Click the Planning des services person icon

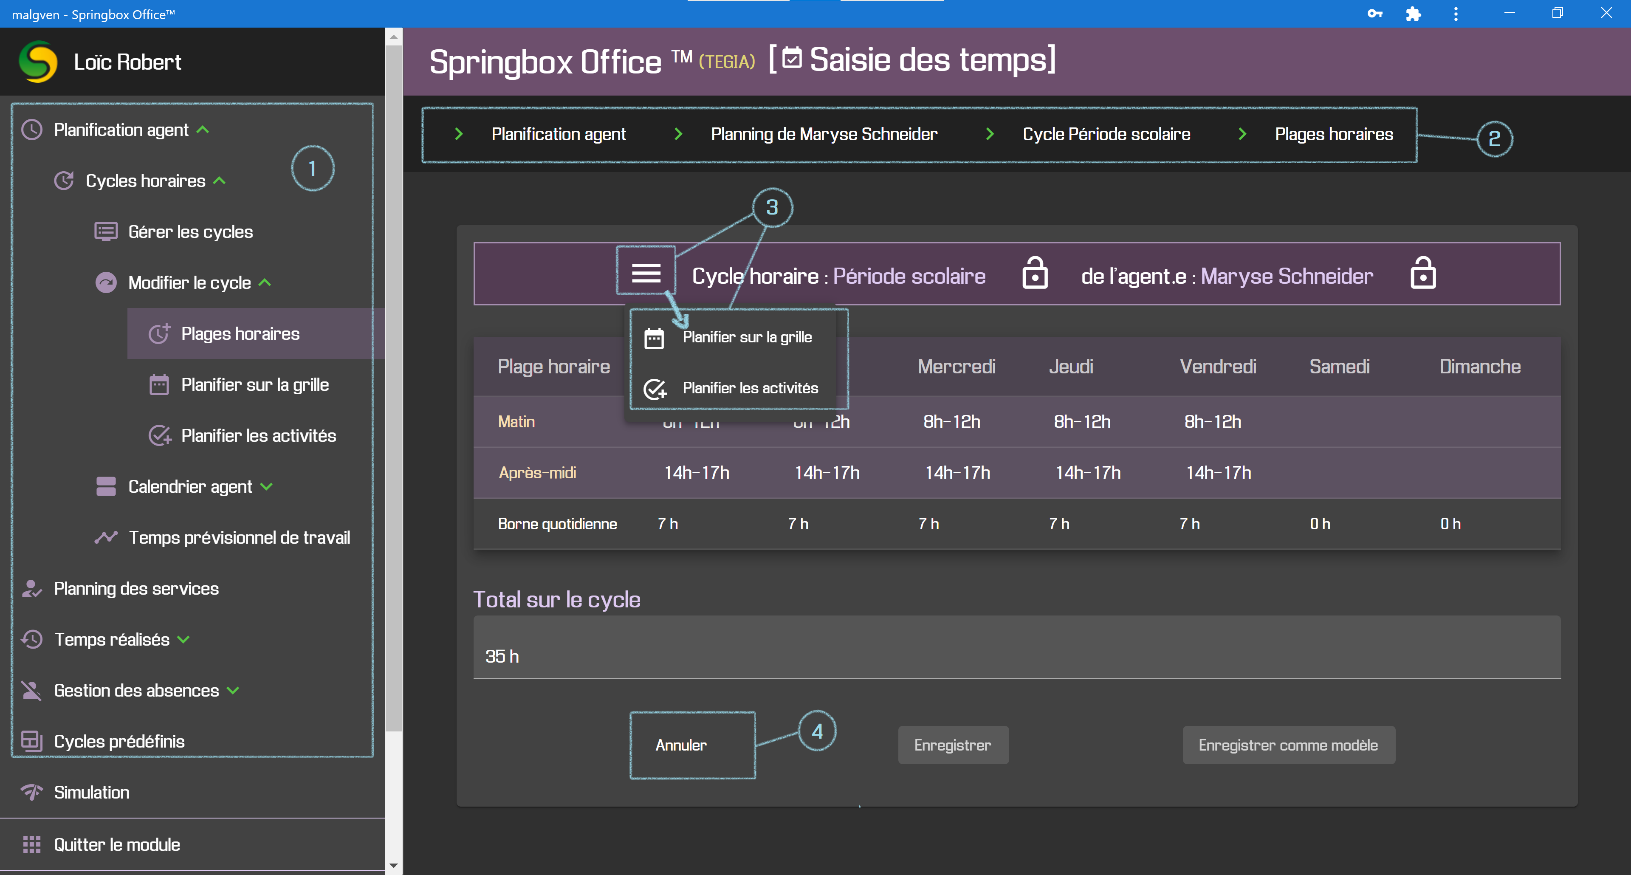click(32, 589)
